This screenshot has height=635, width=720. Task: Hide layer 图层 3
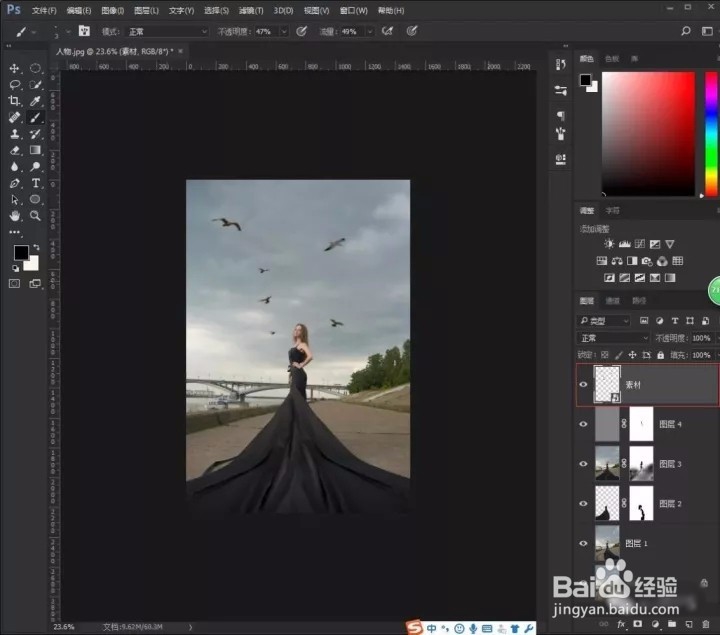(x=583, y=464)
